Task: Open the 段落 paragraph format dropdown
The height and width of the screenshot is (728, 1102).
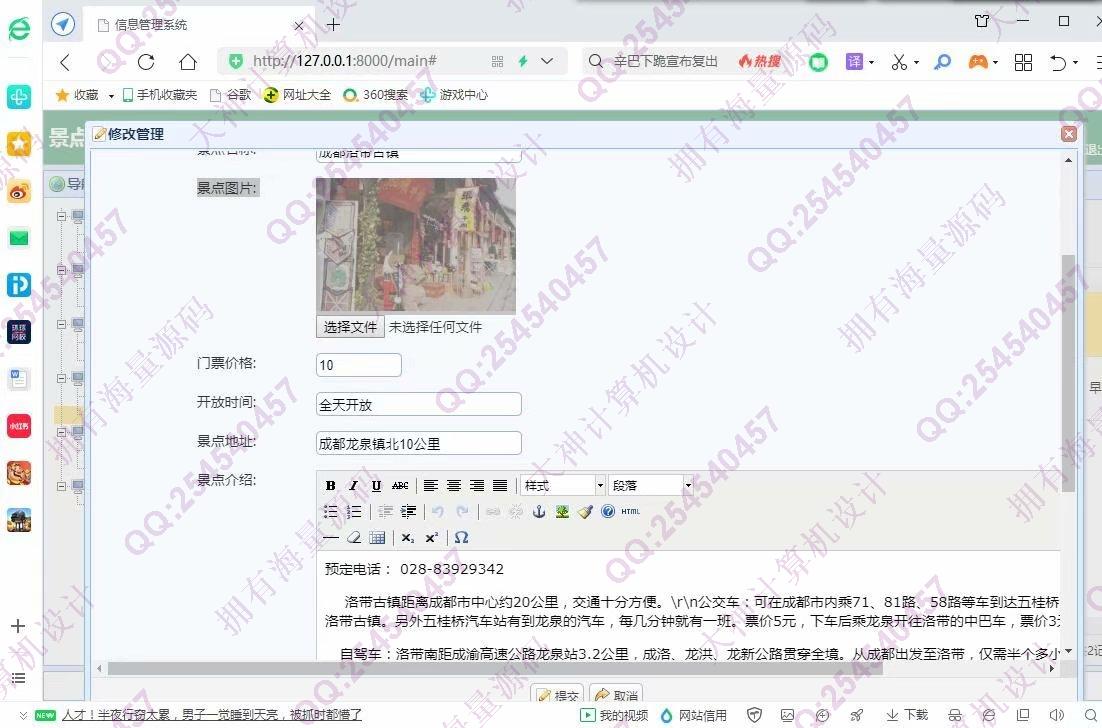Action: tap(651, 486)
